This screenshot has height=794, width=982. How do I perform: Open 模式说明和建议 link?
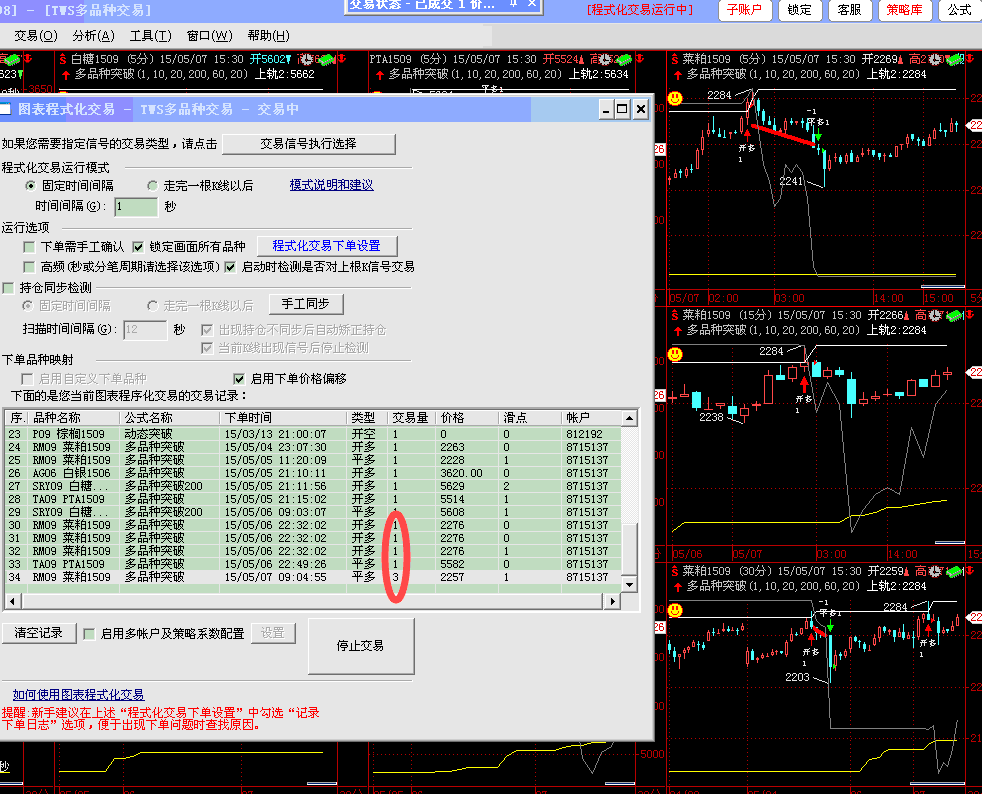click(331, 186)
